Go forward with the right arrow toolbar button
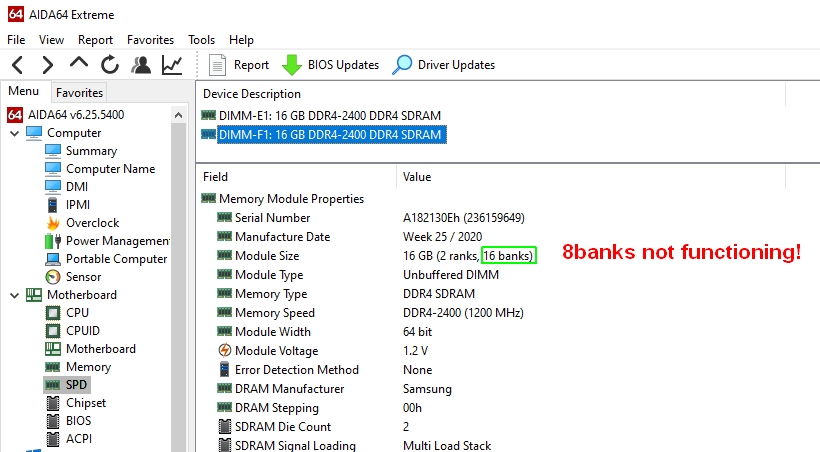 [48, 65]
